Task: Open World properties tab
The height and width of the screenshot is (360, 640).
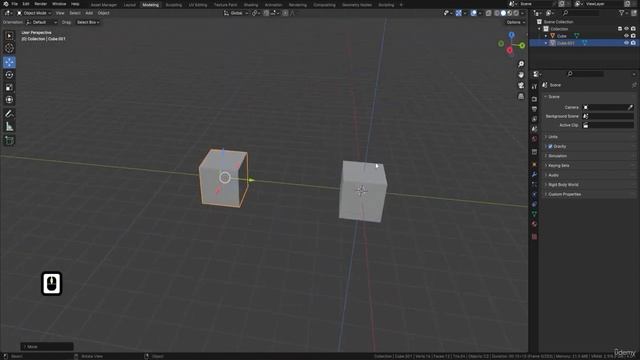Action: pyautogui.click(x=534, y=139)
